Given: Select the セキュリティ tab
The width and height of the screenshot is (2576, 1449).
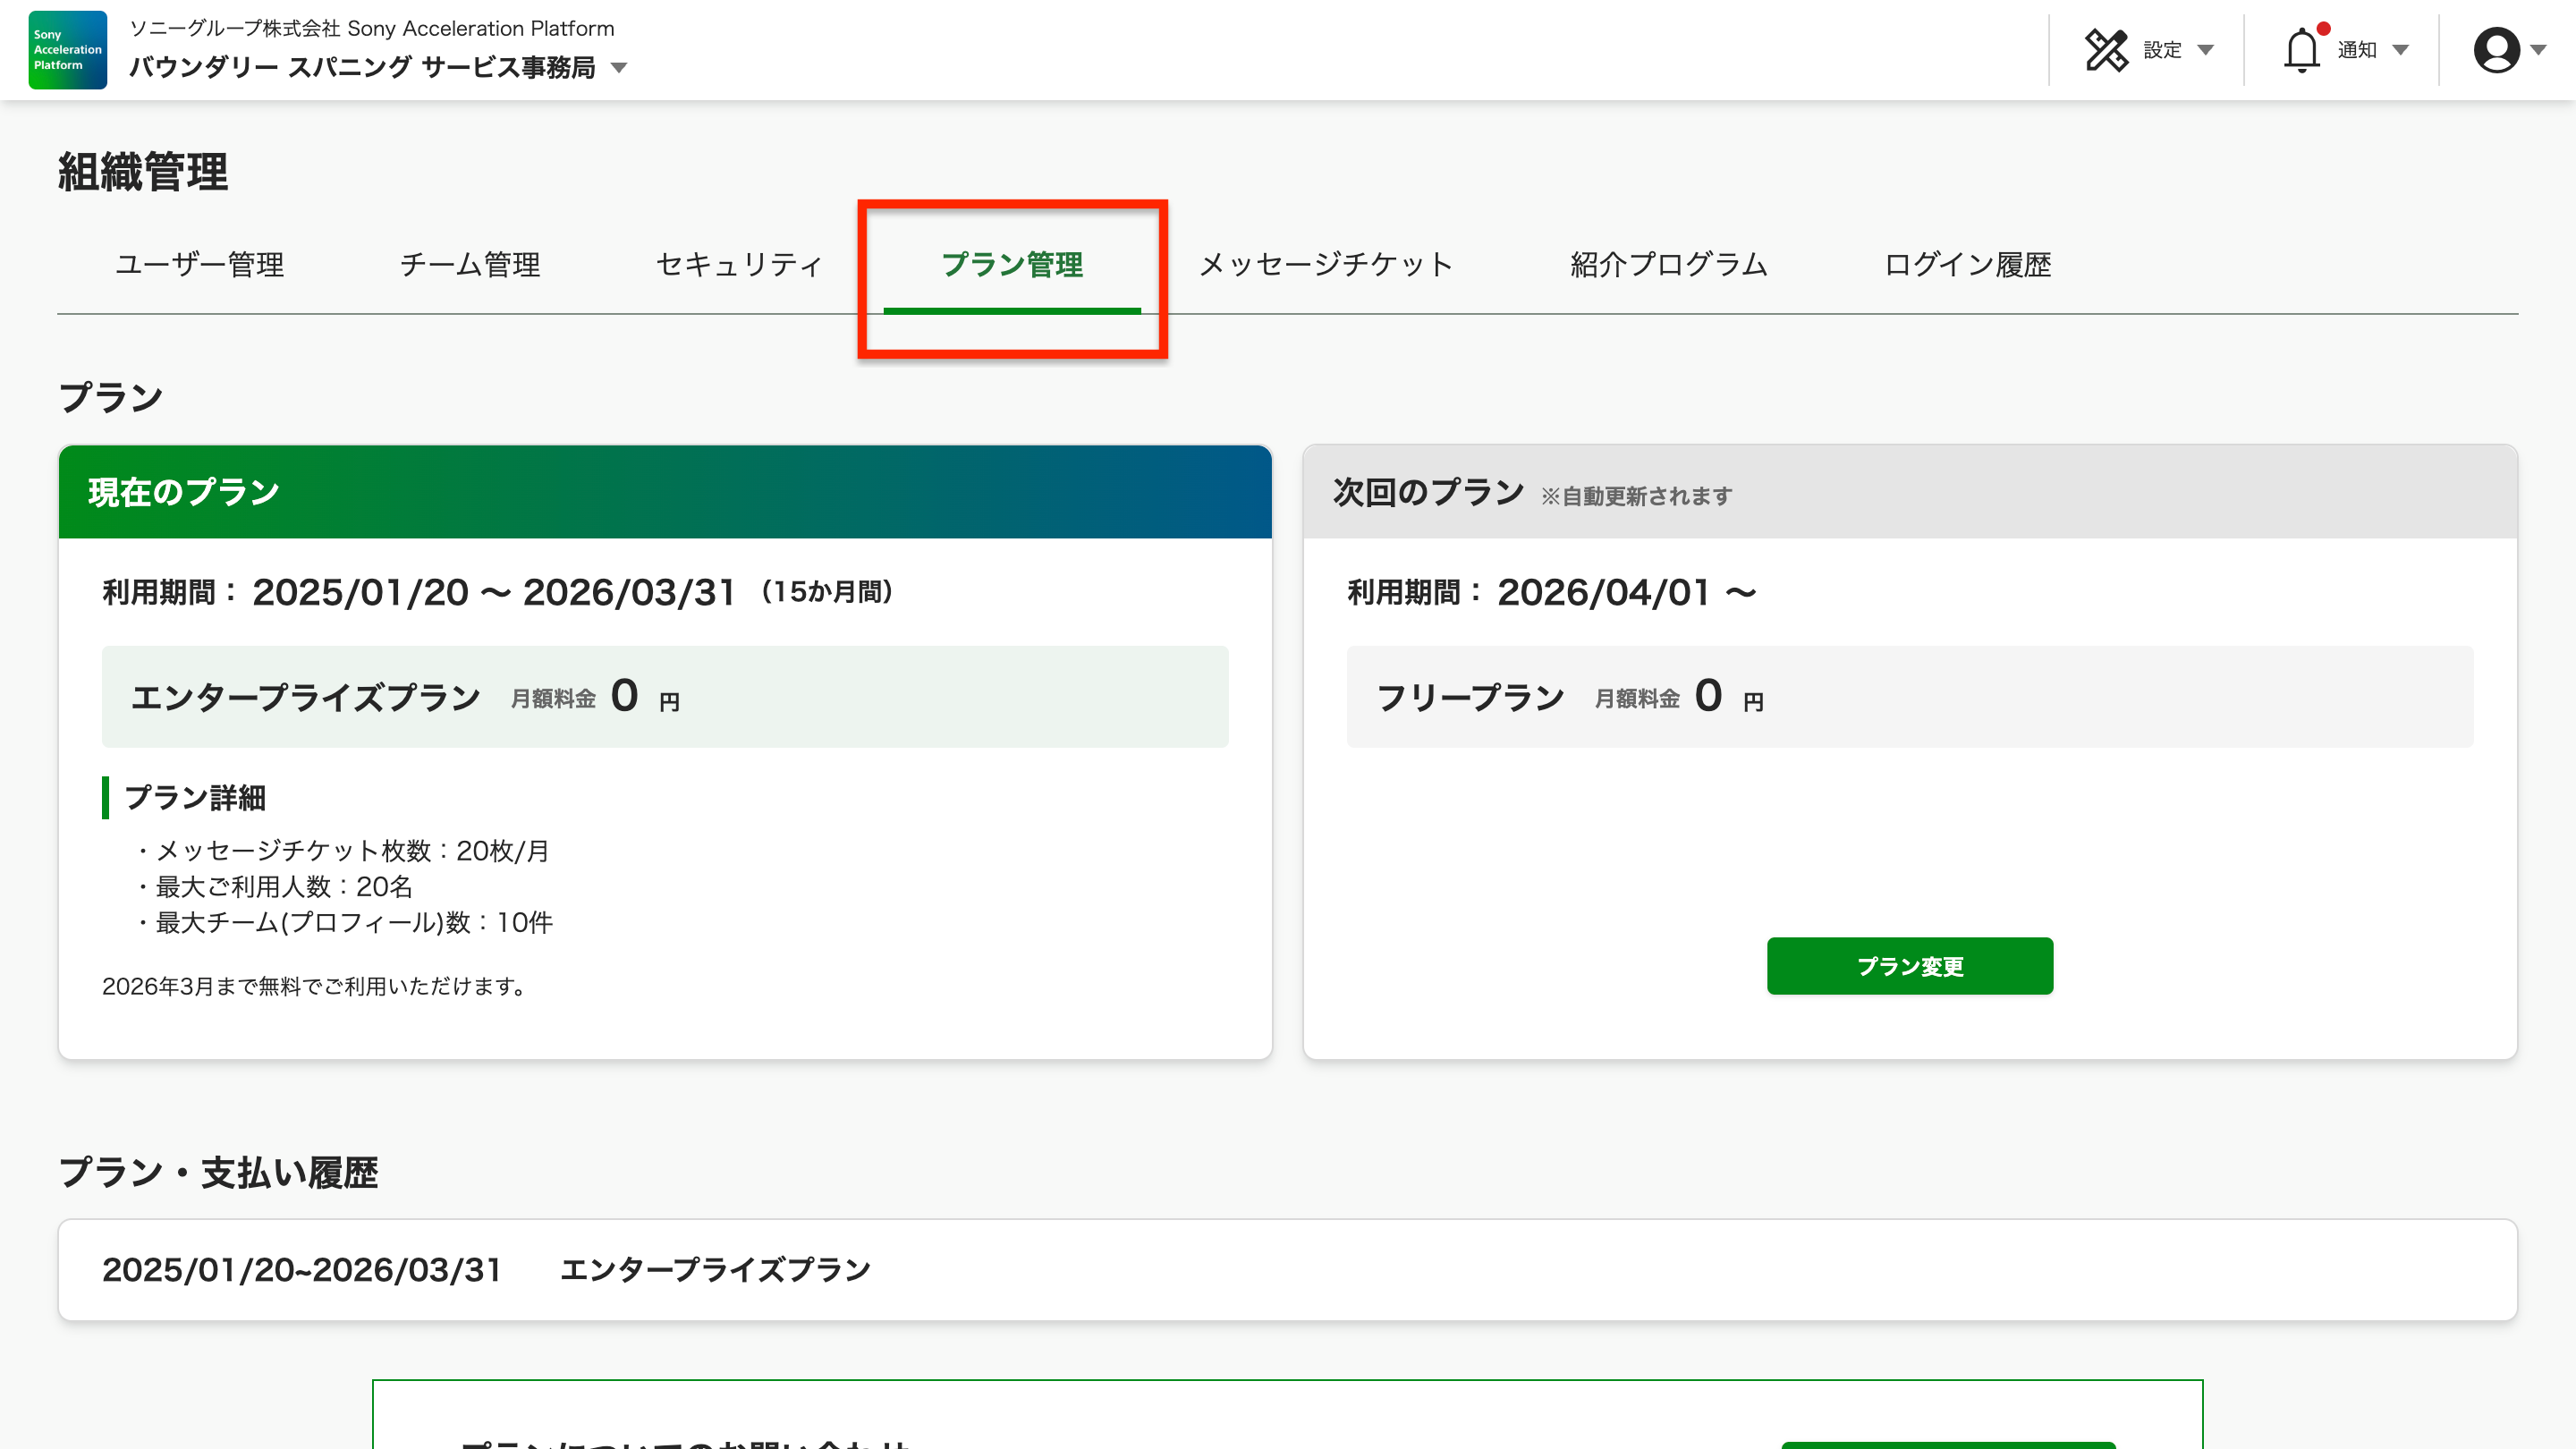Looking at the screenshot, I should point(738,265).
